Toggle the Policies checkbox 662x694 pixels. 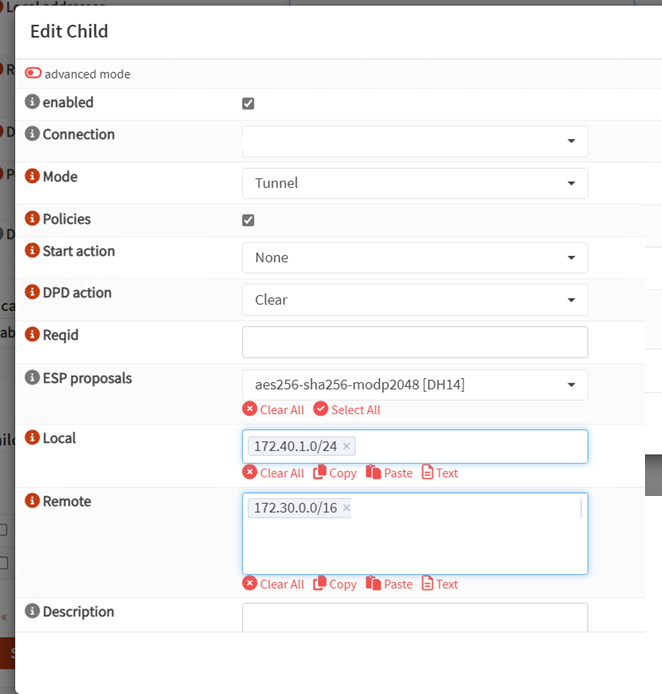pyautogui.click(x=248, y=220)
